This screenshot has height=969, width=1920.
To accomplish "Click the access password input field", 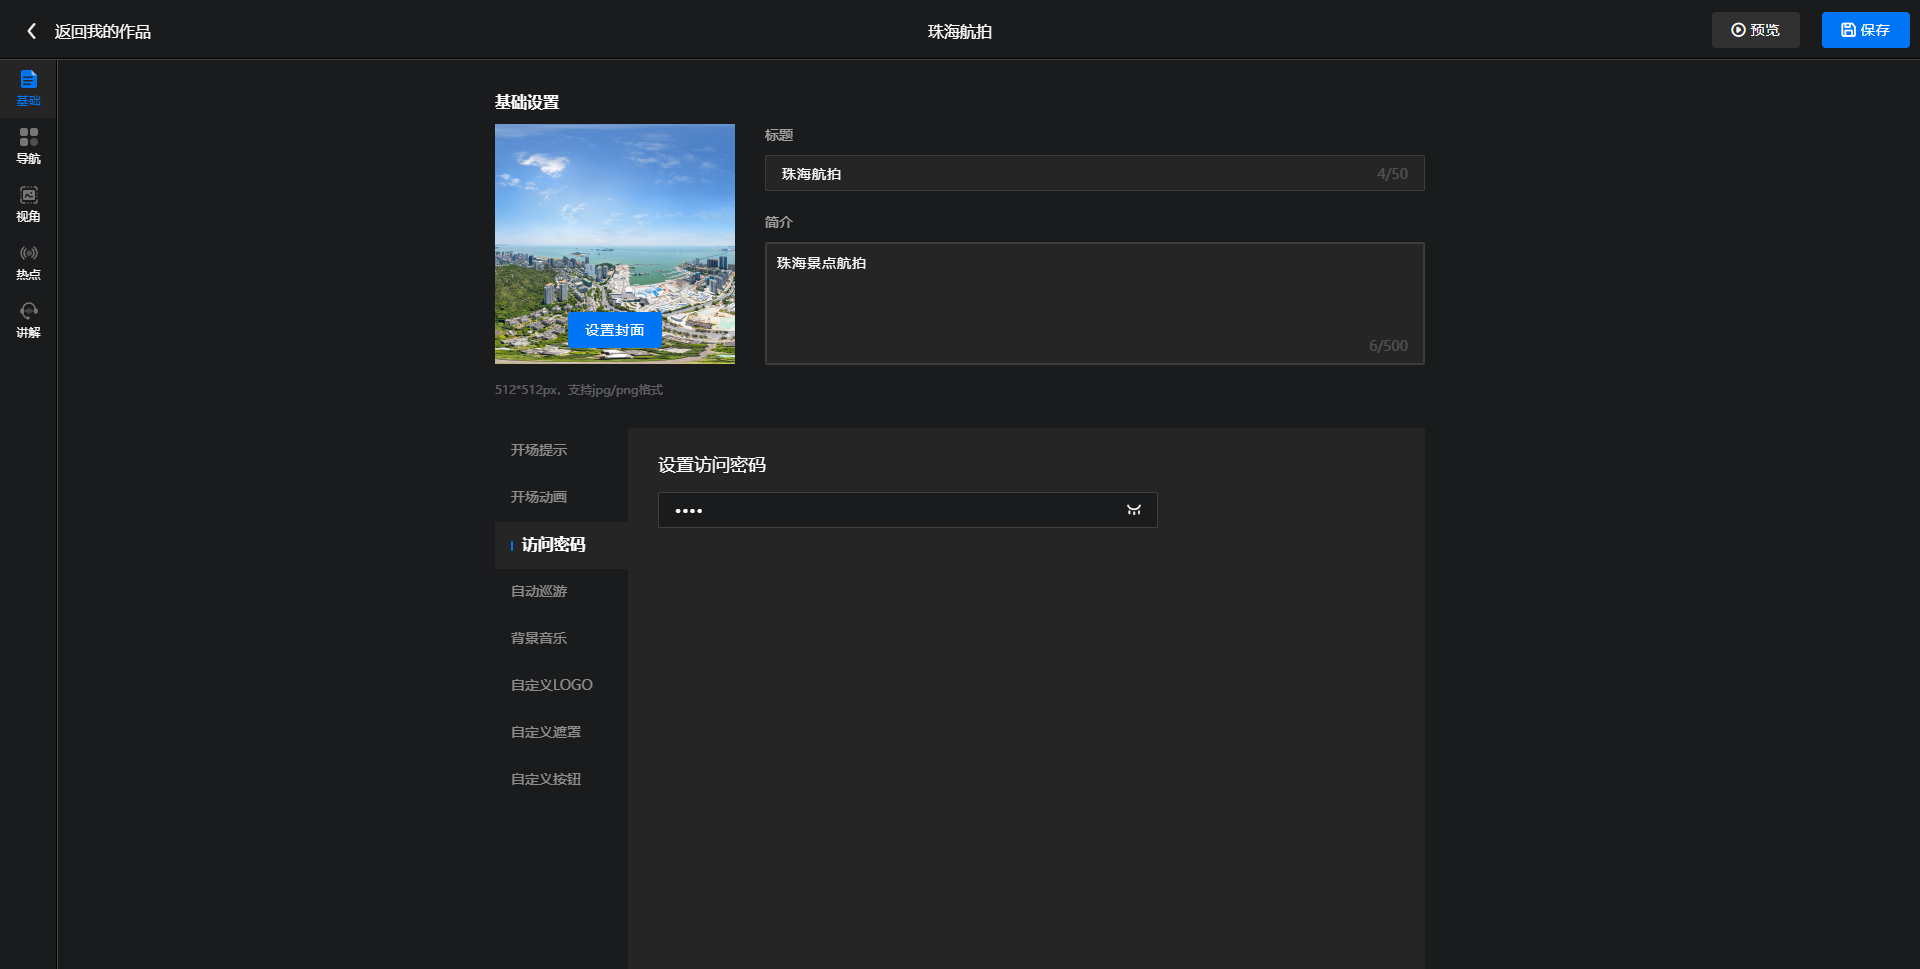I will [890, 510].
